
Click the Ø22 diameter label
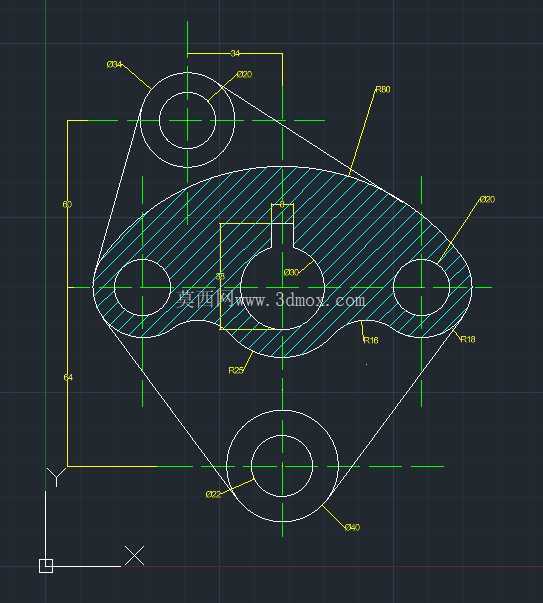(213, 495)
